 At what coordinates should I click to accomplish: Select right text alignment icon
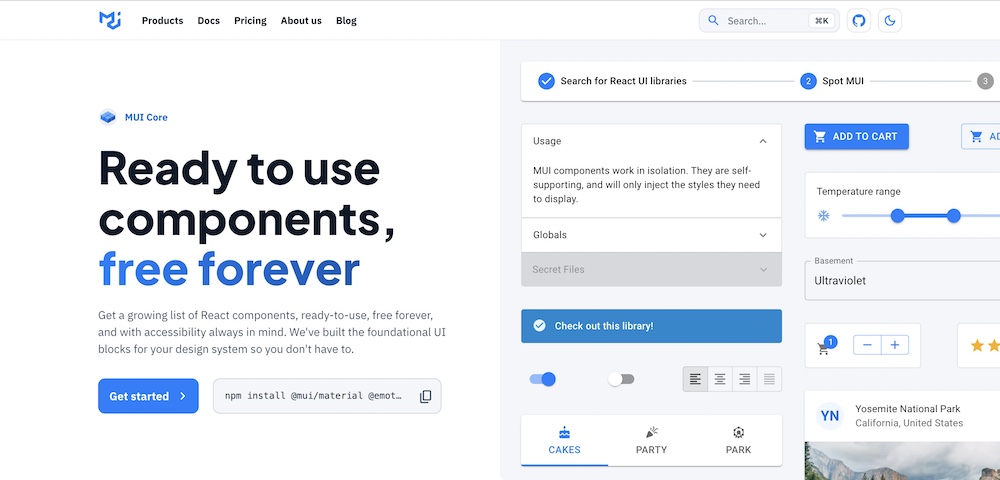[744, 379]
